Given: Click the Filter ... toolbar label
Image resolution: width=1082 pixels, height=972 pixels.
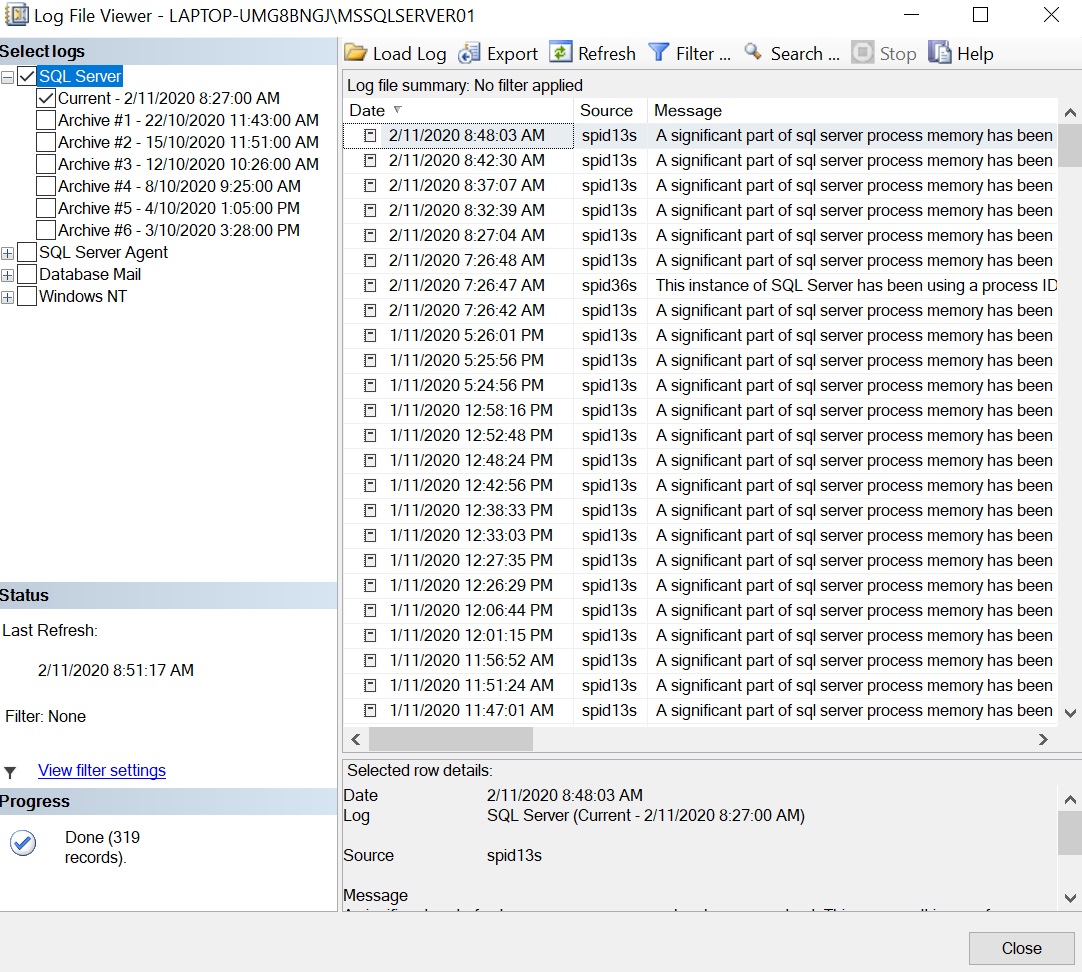Looking at the screenshot, I should [x=702, y=54].
